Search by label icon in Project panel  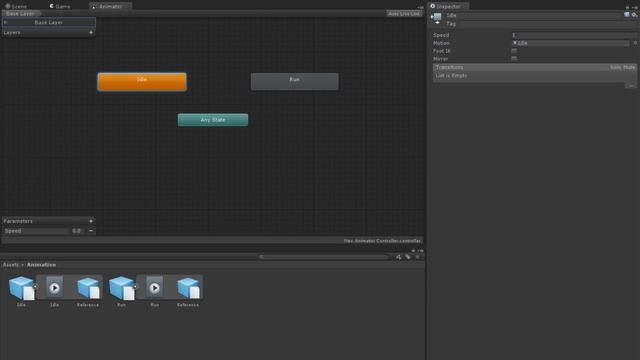pos(408,257)
